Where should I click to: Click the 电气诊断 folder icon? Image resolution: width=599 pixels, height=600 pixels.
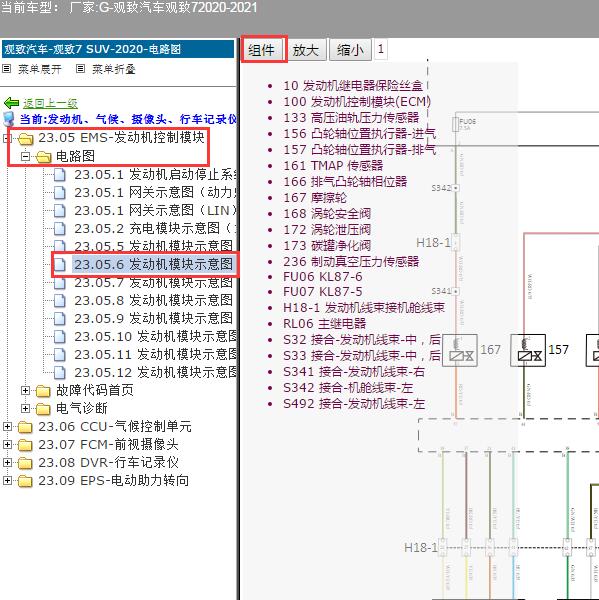coord(43,409)
